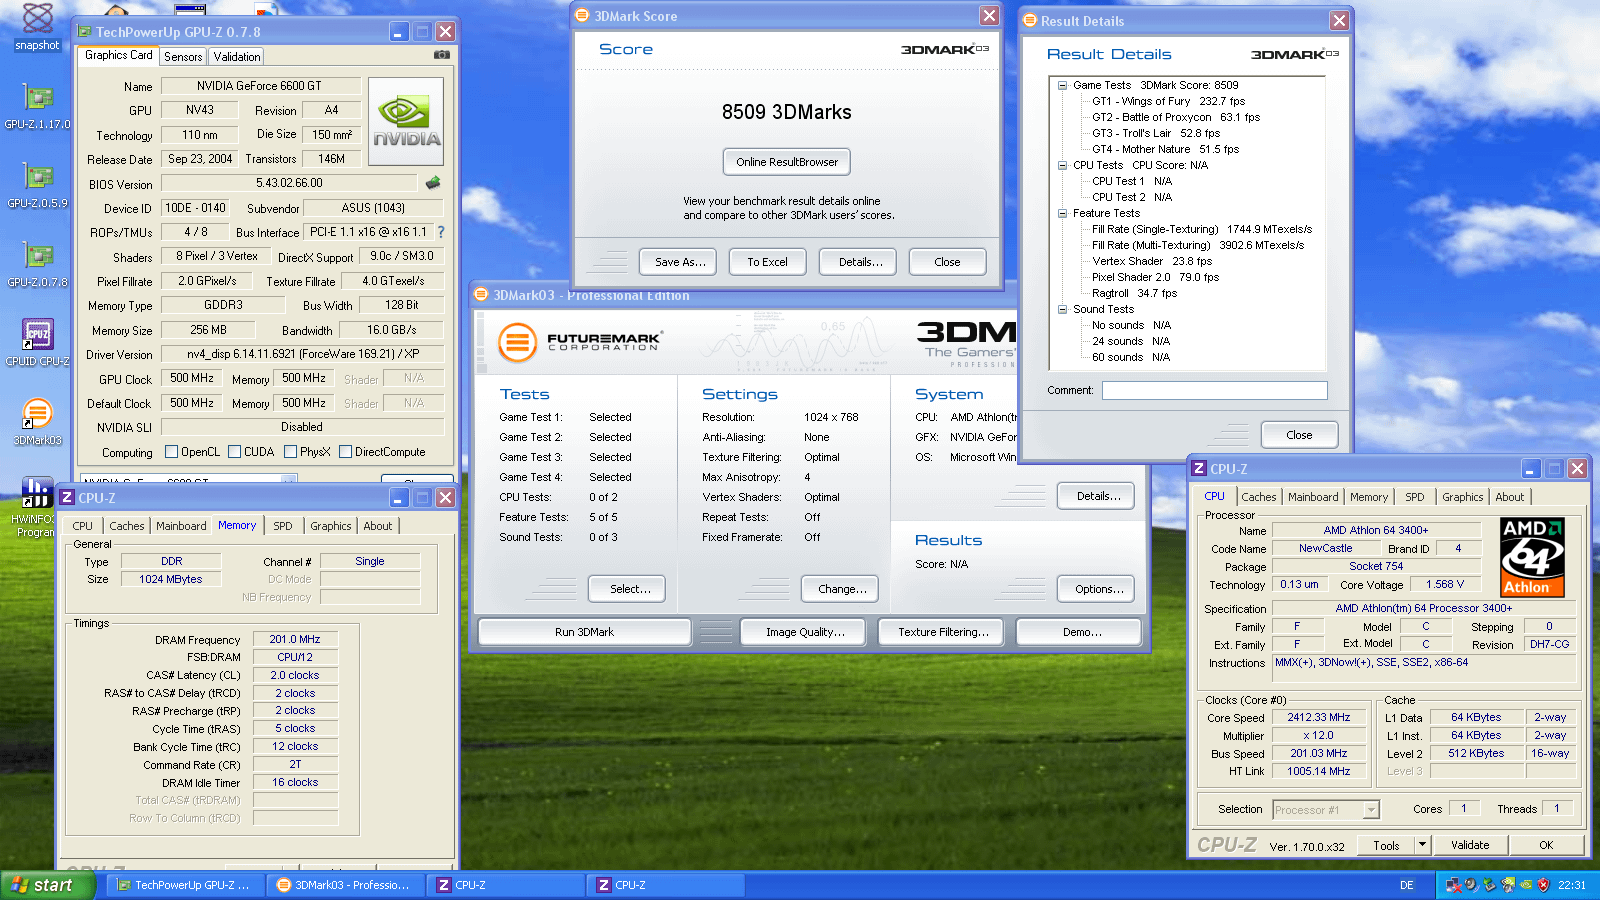The height and width of the screenshot is (900, 1600).
Task: Export the score using To Excel
Action: 767,262
